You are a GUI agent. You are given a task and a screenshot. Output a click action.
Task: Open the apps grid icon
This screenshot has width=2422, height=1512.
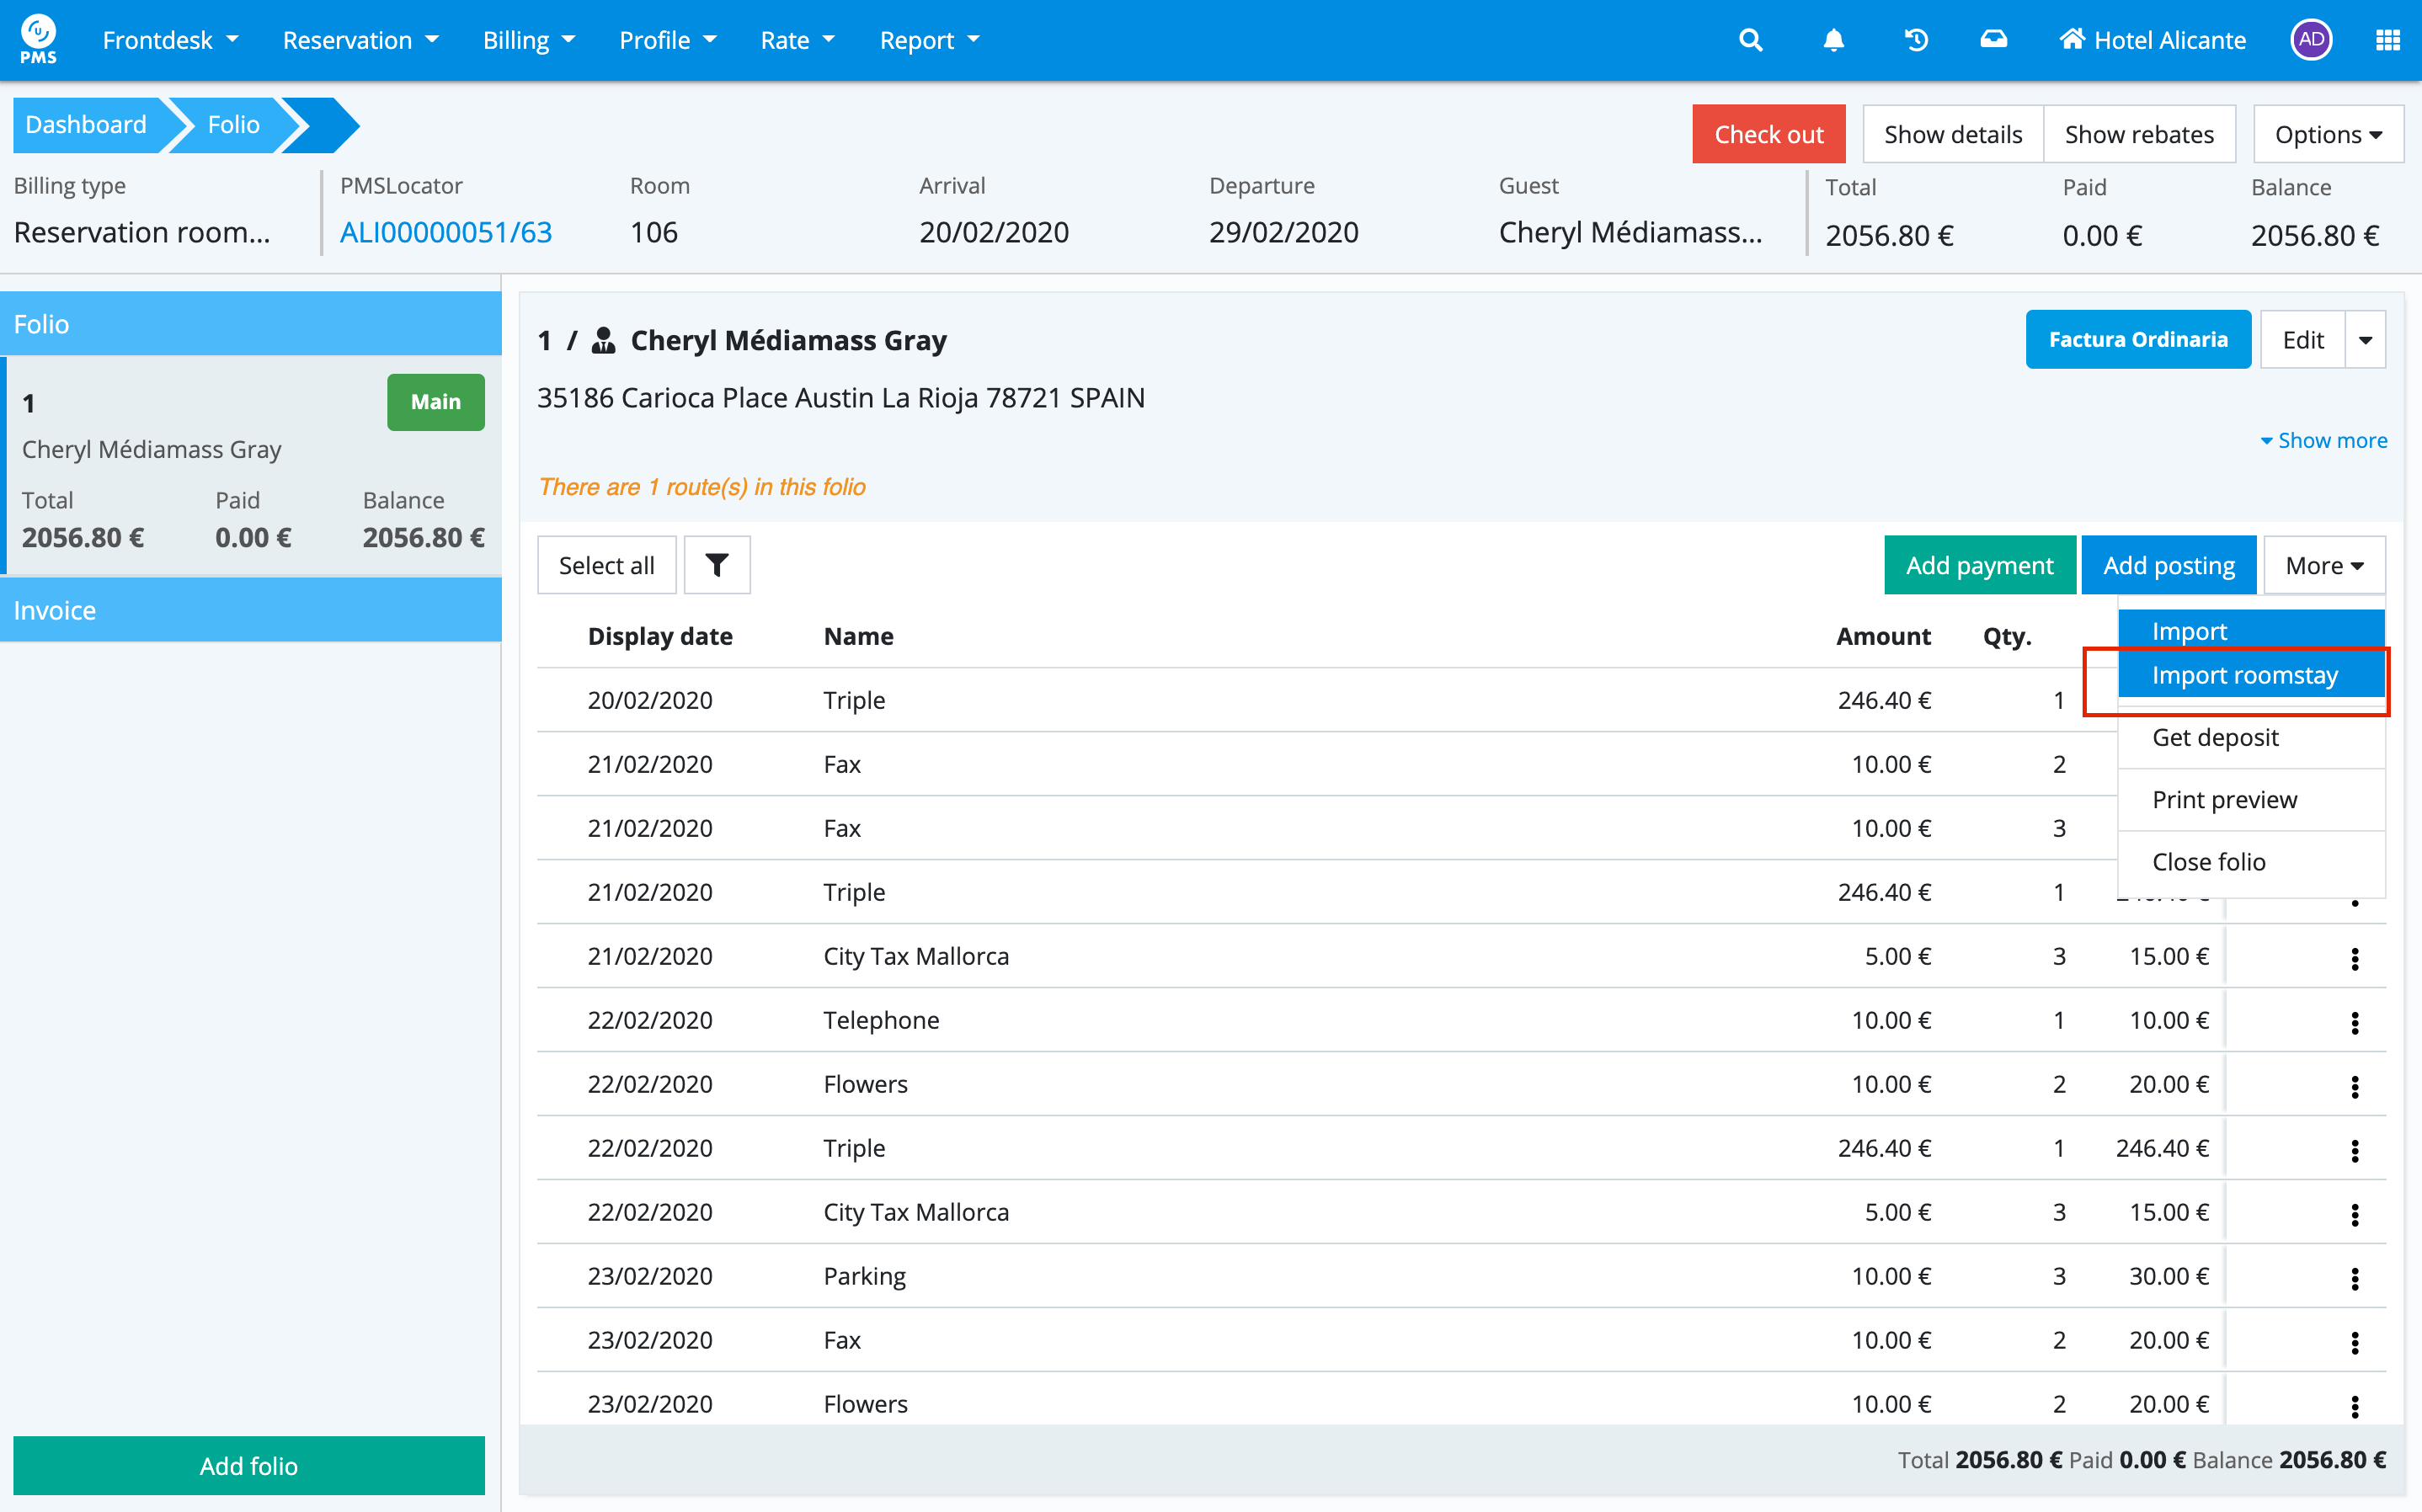click(2387, 40)
